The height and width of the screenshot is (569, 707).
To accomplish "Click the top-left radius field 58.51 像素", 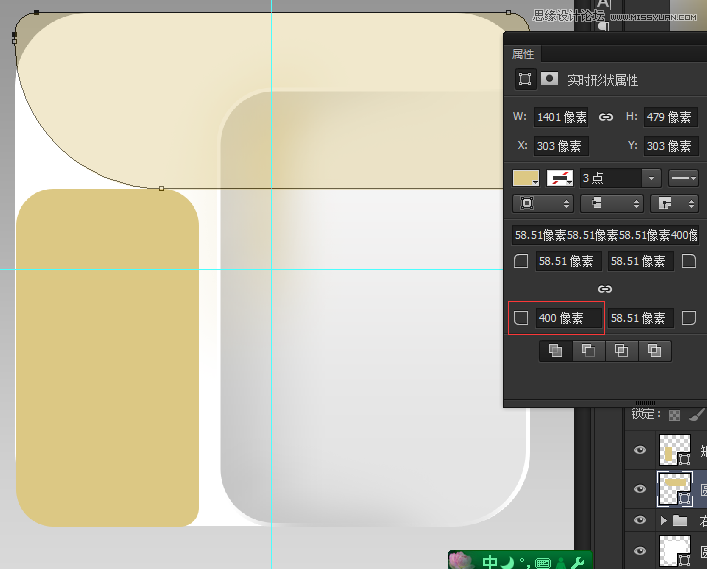I will [x=568, y=261].
